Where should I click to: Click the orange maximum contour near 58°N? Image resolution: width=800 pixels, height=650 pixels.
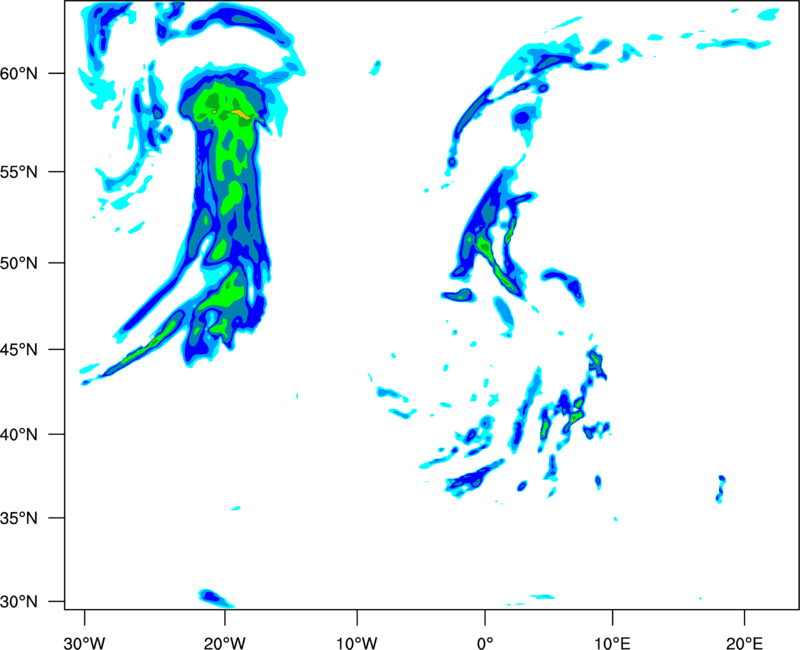click(x=240, y=114)
